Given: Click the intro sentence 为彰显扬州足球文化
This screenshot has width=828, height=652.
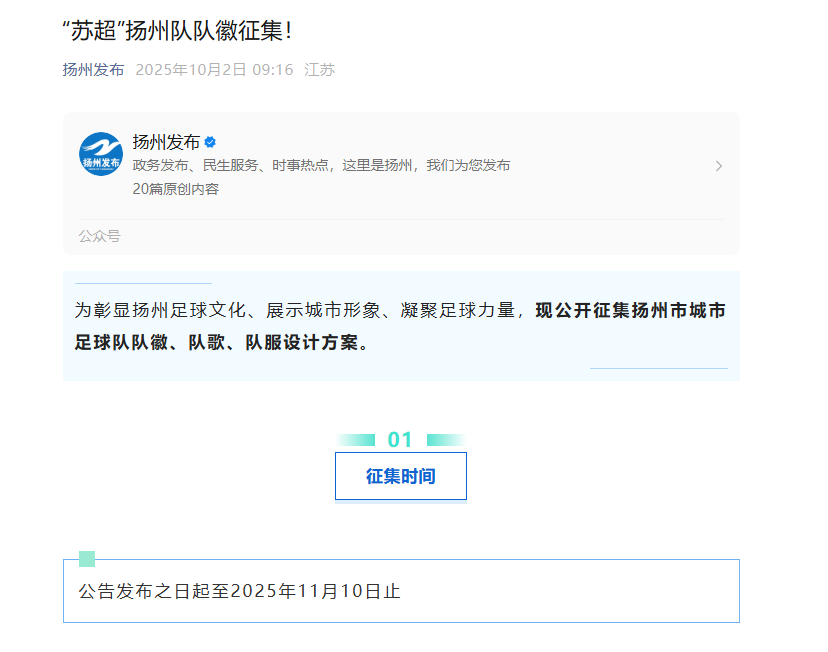Looking at the screenshot, I should point(300,310).
